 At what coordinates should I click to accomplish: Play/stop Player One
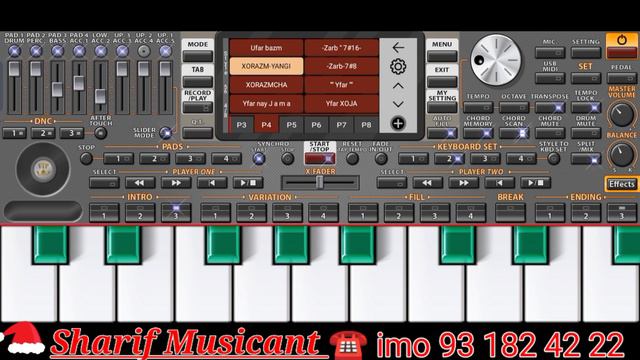pos(248,183)
